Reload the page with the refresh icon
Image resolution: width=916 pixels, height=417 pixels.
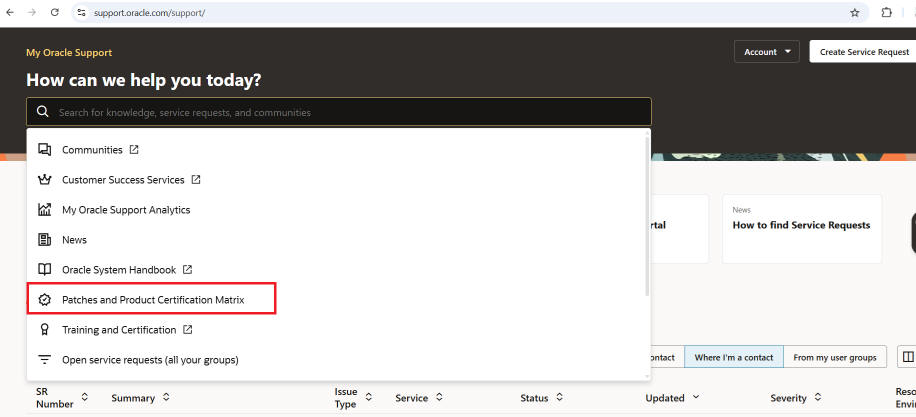[54, 12]
